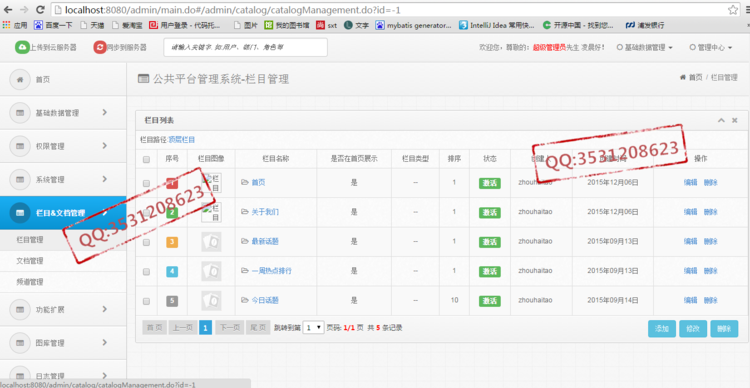
Task: Click the 顶层栏目 path link
Action: click(x=182, y=140)
